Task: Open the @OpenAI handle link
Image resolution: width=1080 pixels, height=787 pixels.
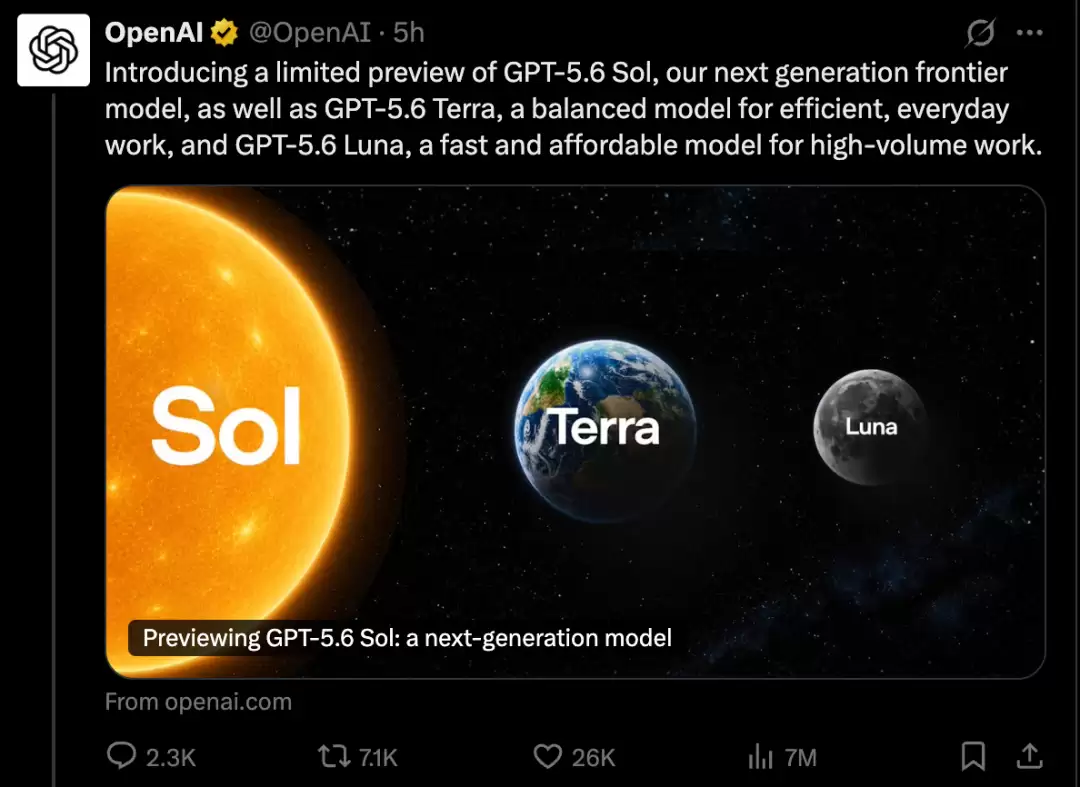Action: 309,32
